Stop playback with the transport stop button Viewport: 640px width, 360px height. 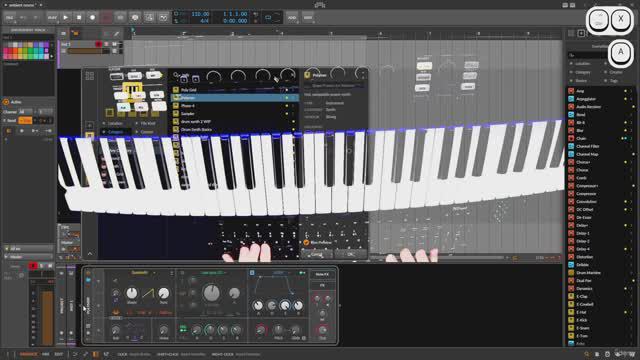pos(79,18)
